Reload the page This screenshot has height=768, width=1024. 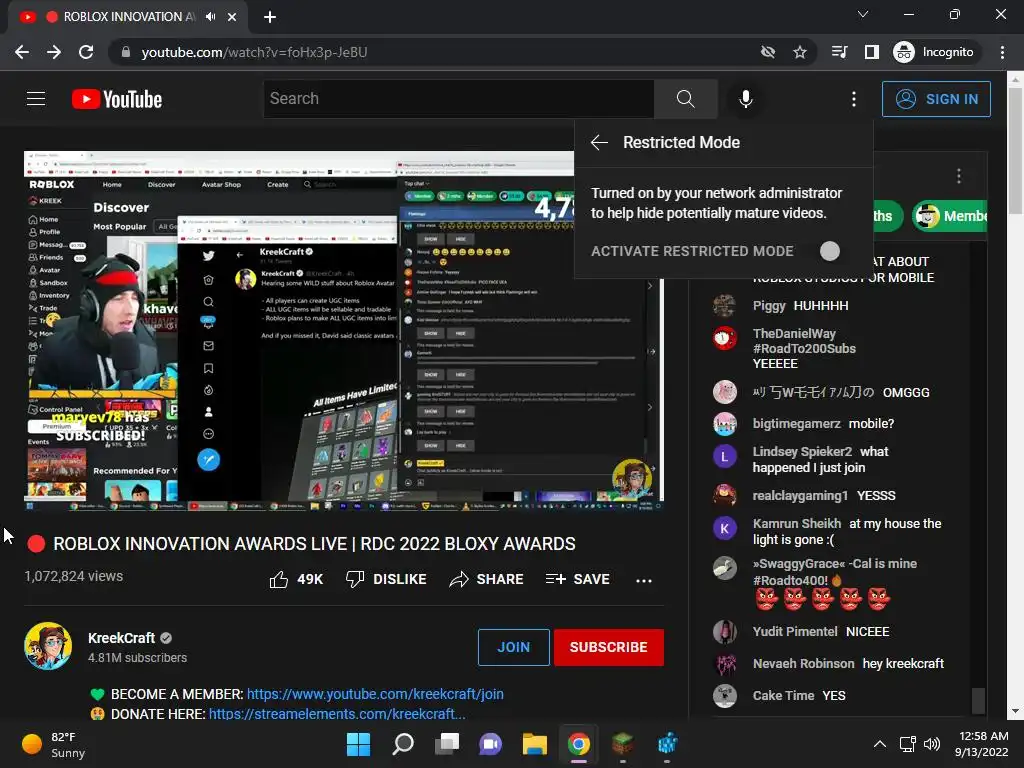[x=86, y=52]
